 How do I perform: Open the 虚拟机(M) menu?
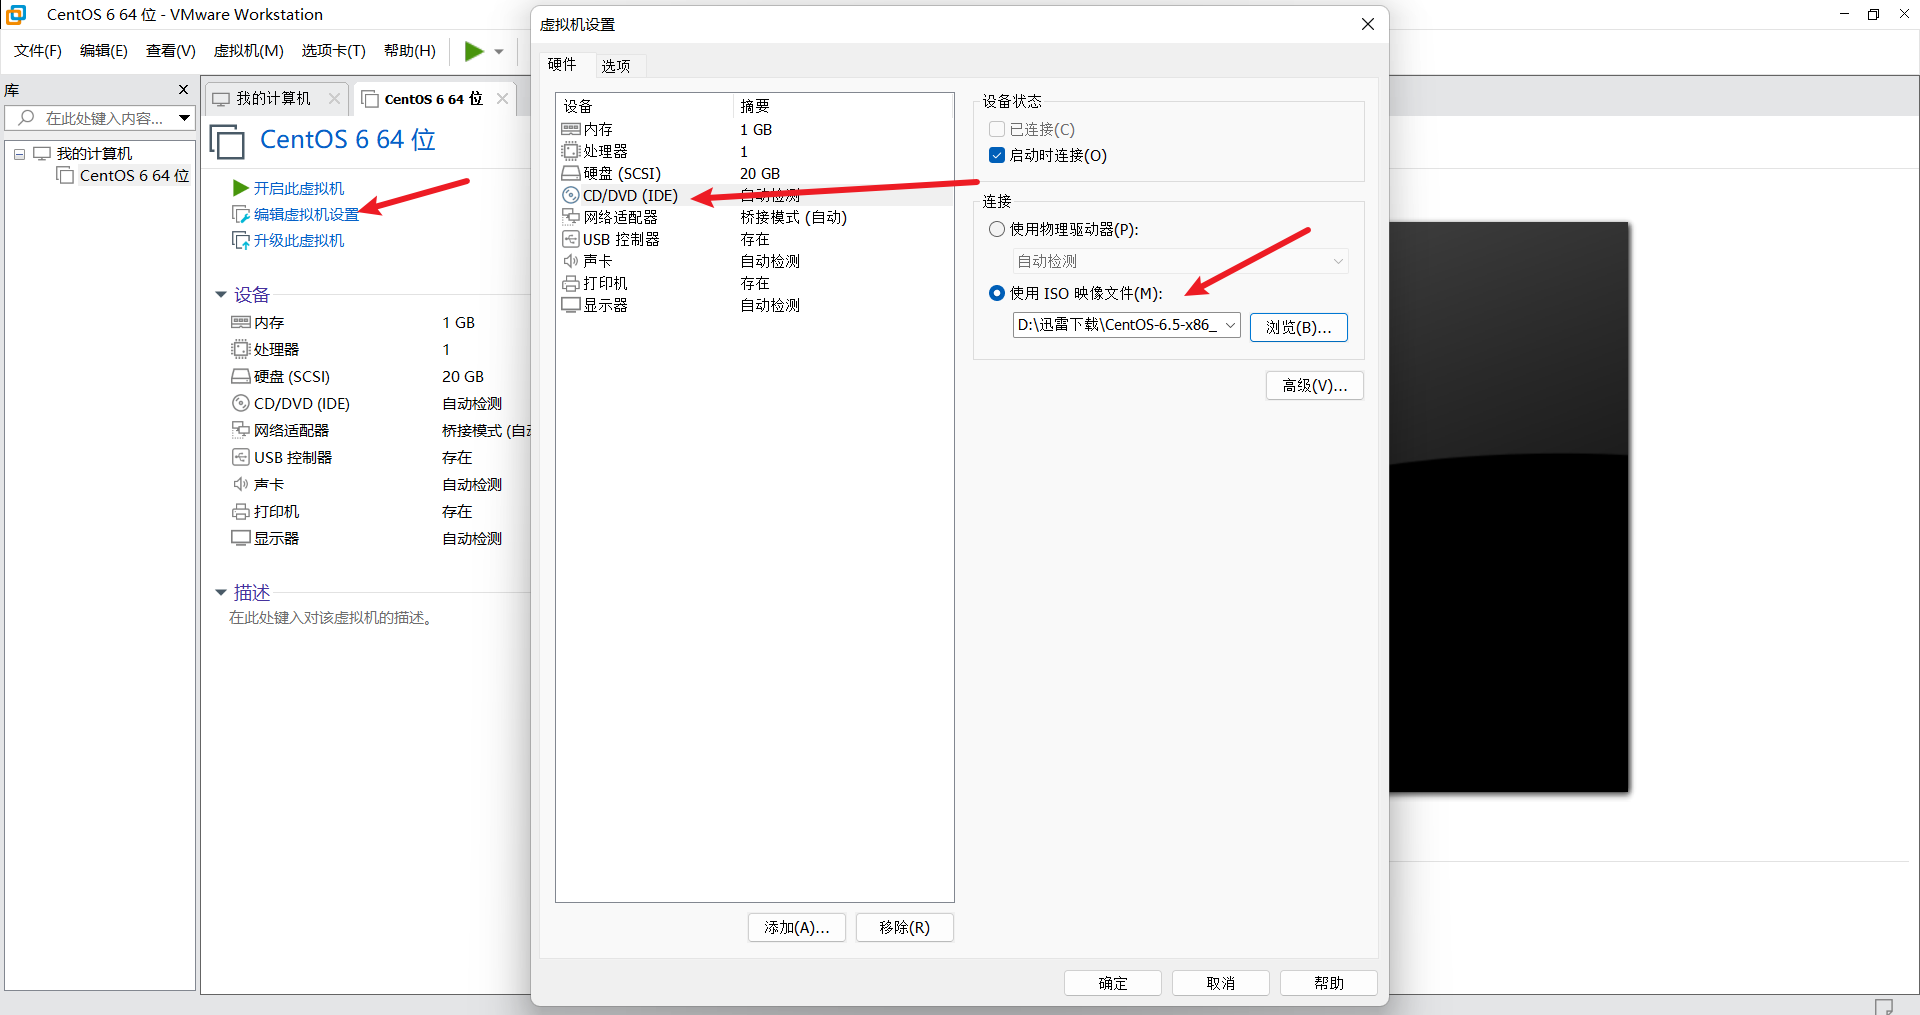[249, 51]
